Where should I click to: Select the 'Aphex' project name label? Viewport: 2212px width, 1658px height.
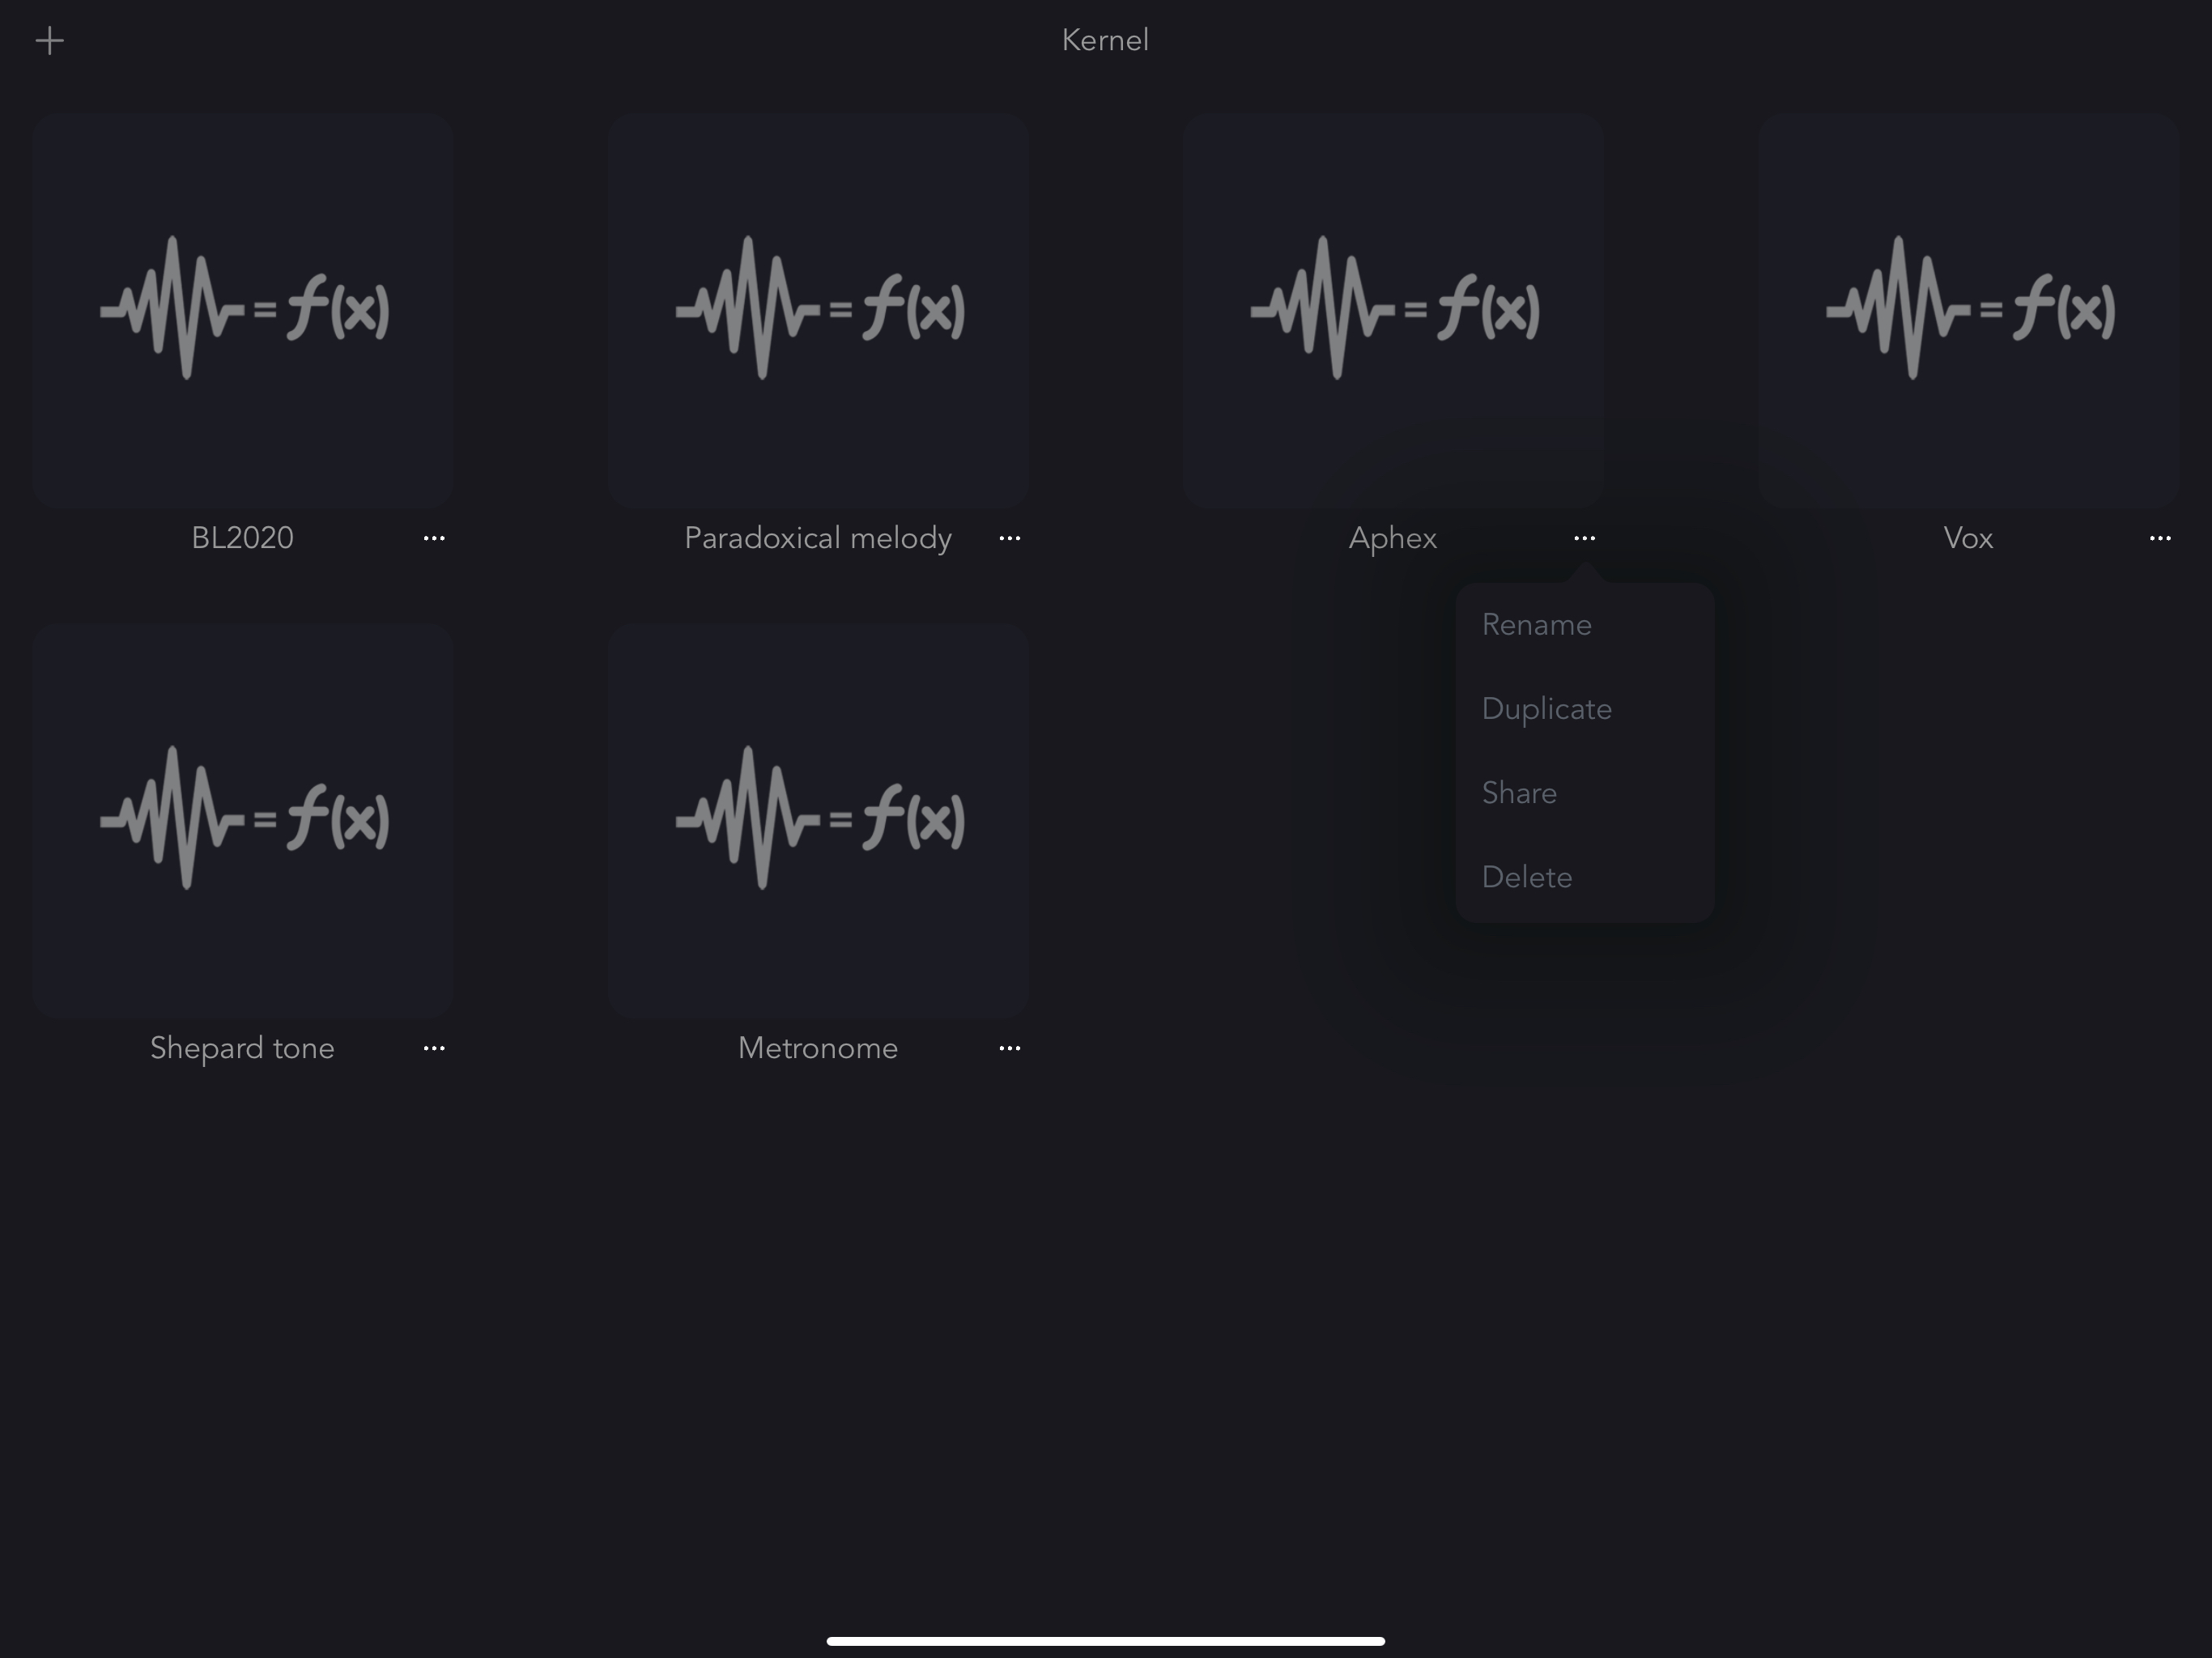pyautogui.click(x=1393, y=538)
